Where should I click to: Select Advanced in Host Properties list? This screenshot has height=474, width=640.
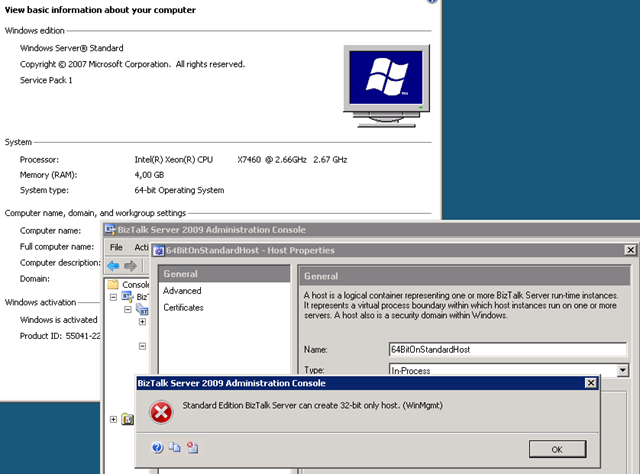click(182, 291)
